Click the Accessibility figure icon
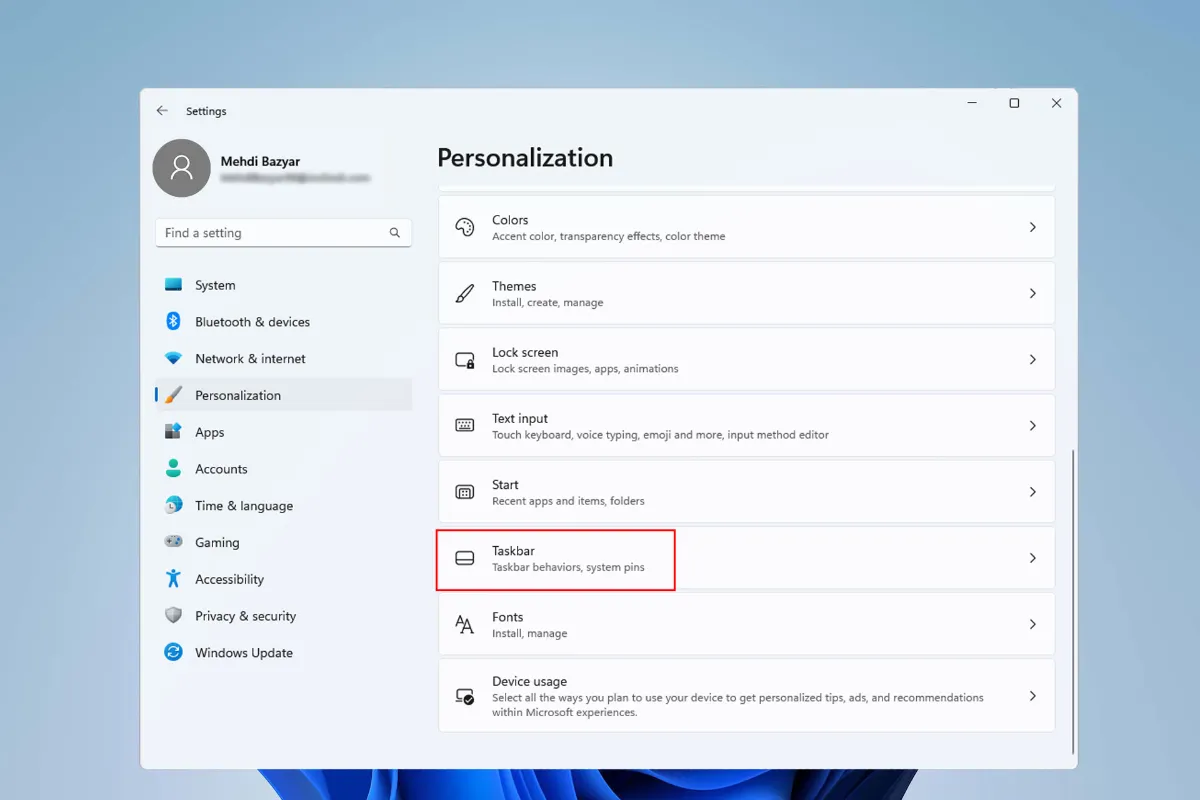 point(173,579)
